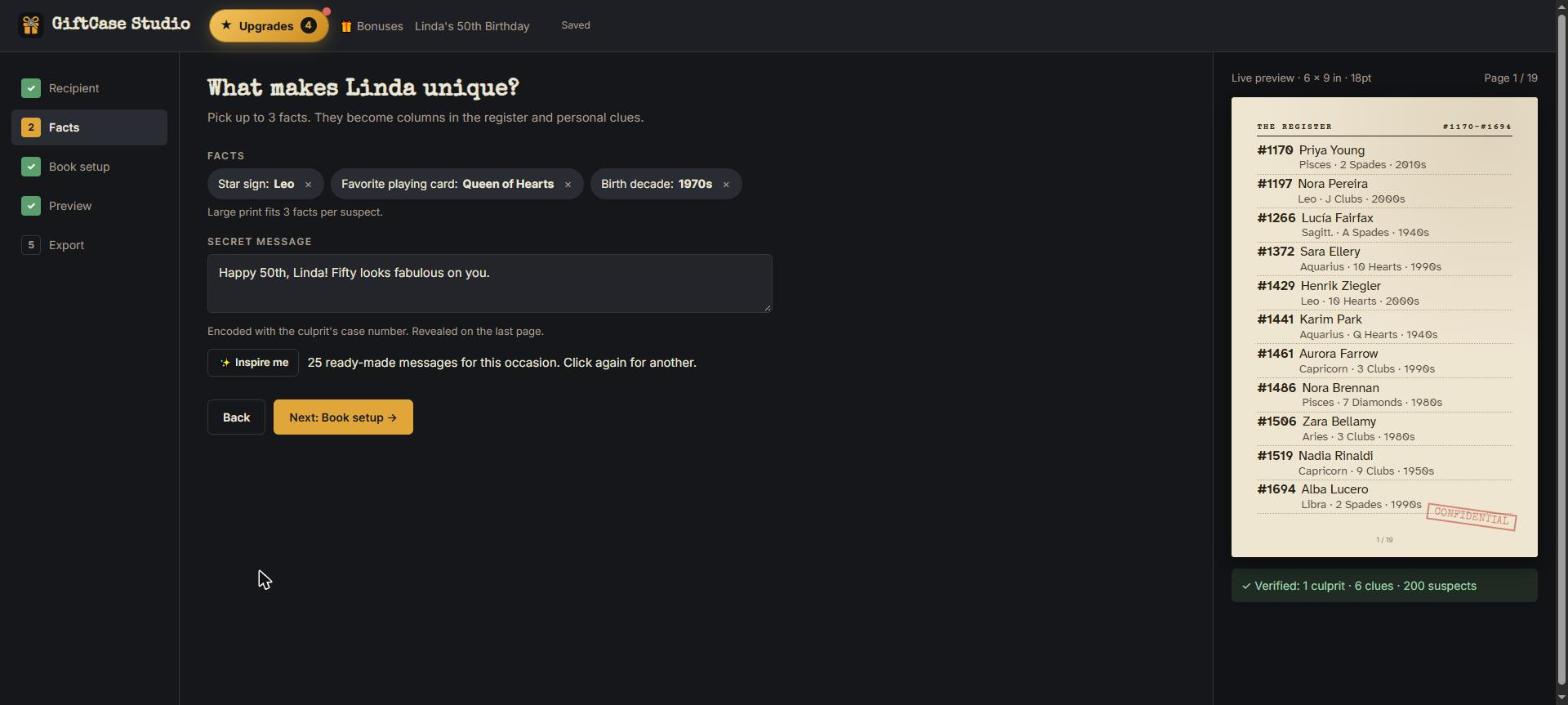Switch to the Preview step
This screenshot has height=705, width=1568.
point(89,205)
